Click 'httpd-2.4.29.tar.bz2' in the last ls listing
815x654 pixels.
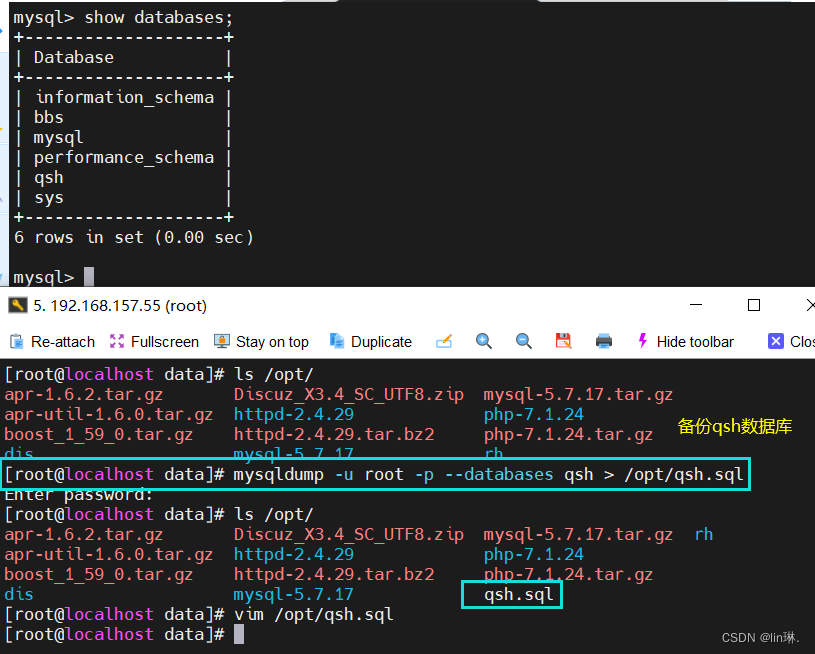click(x=334, y=574)
